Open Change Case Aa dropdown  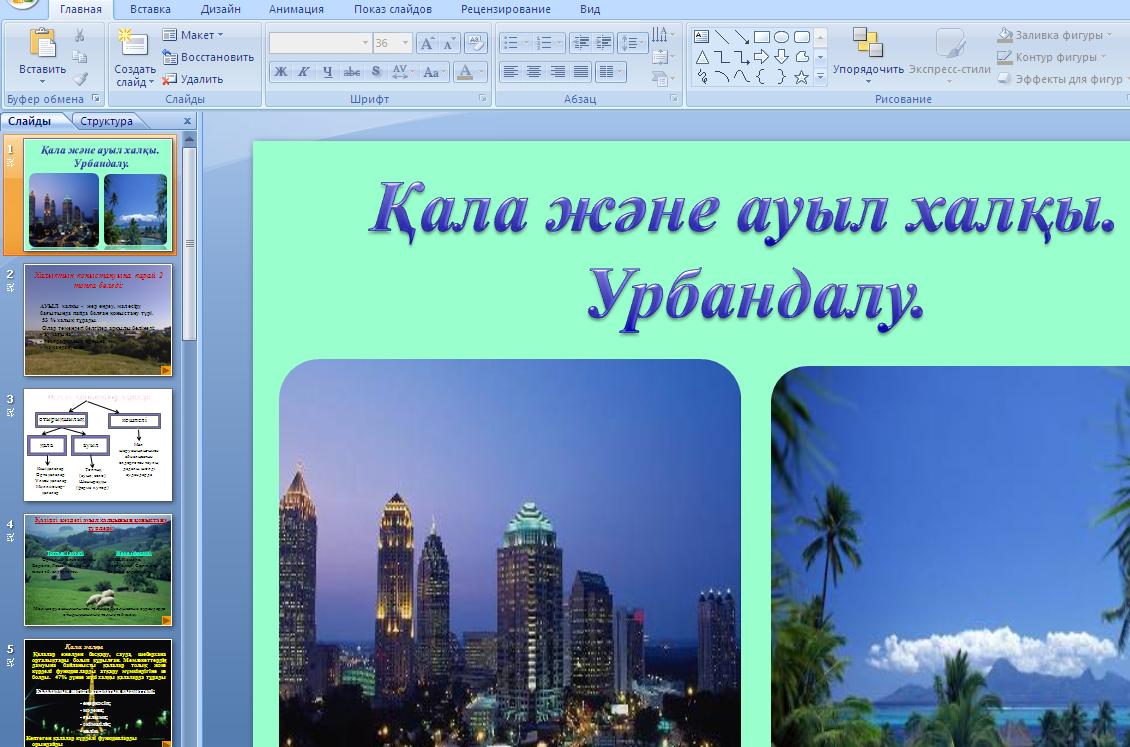click(434, 71)
